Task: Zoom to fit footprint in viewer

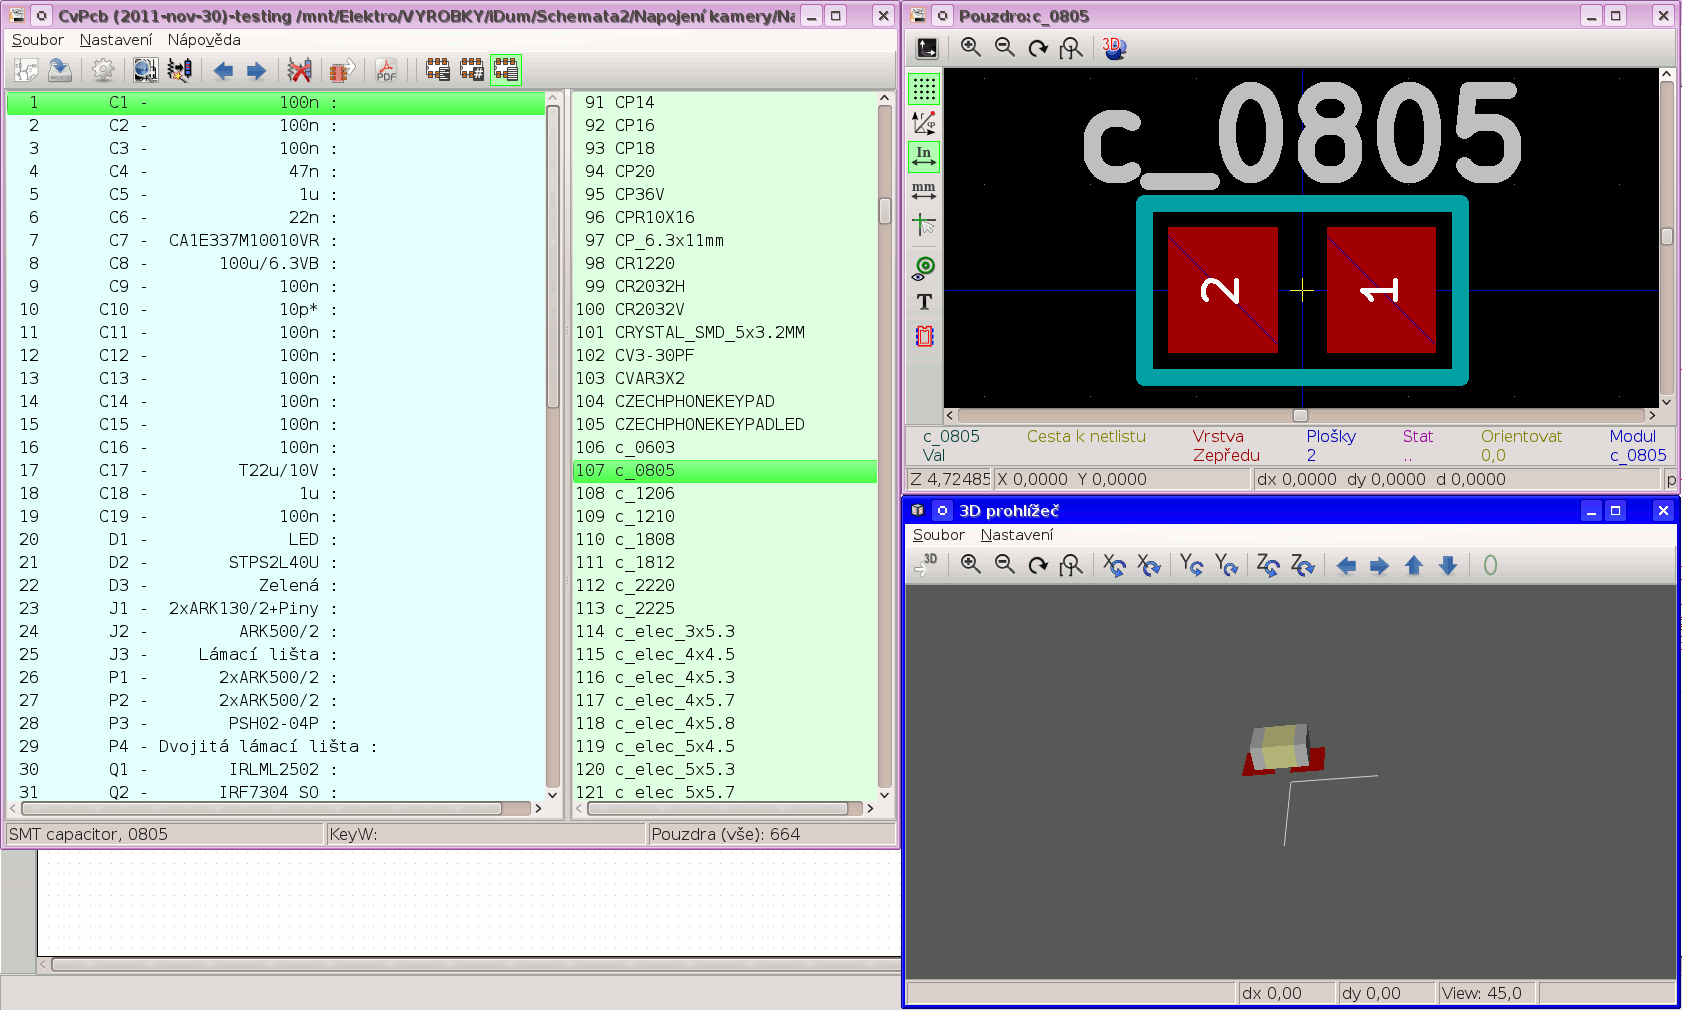Action: [1071, 48]
